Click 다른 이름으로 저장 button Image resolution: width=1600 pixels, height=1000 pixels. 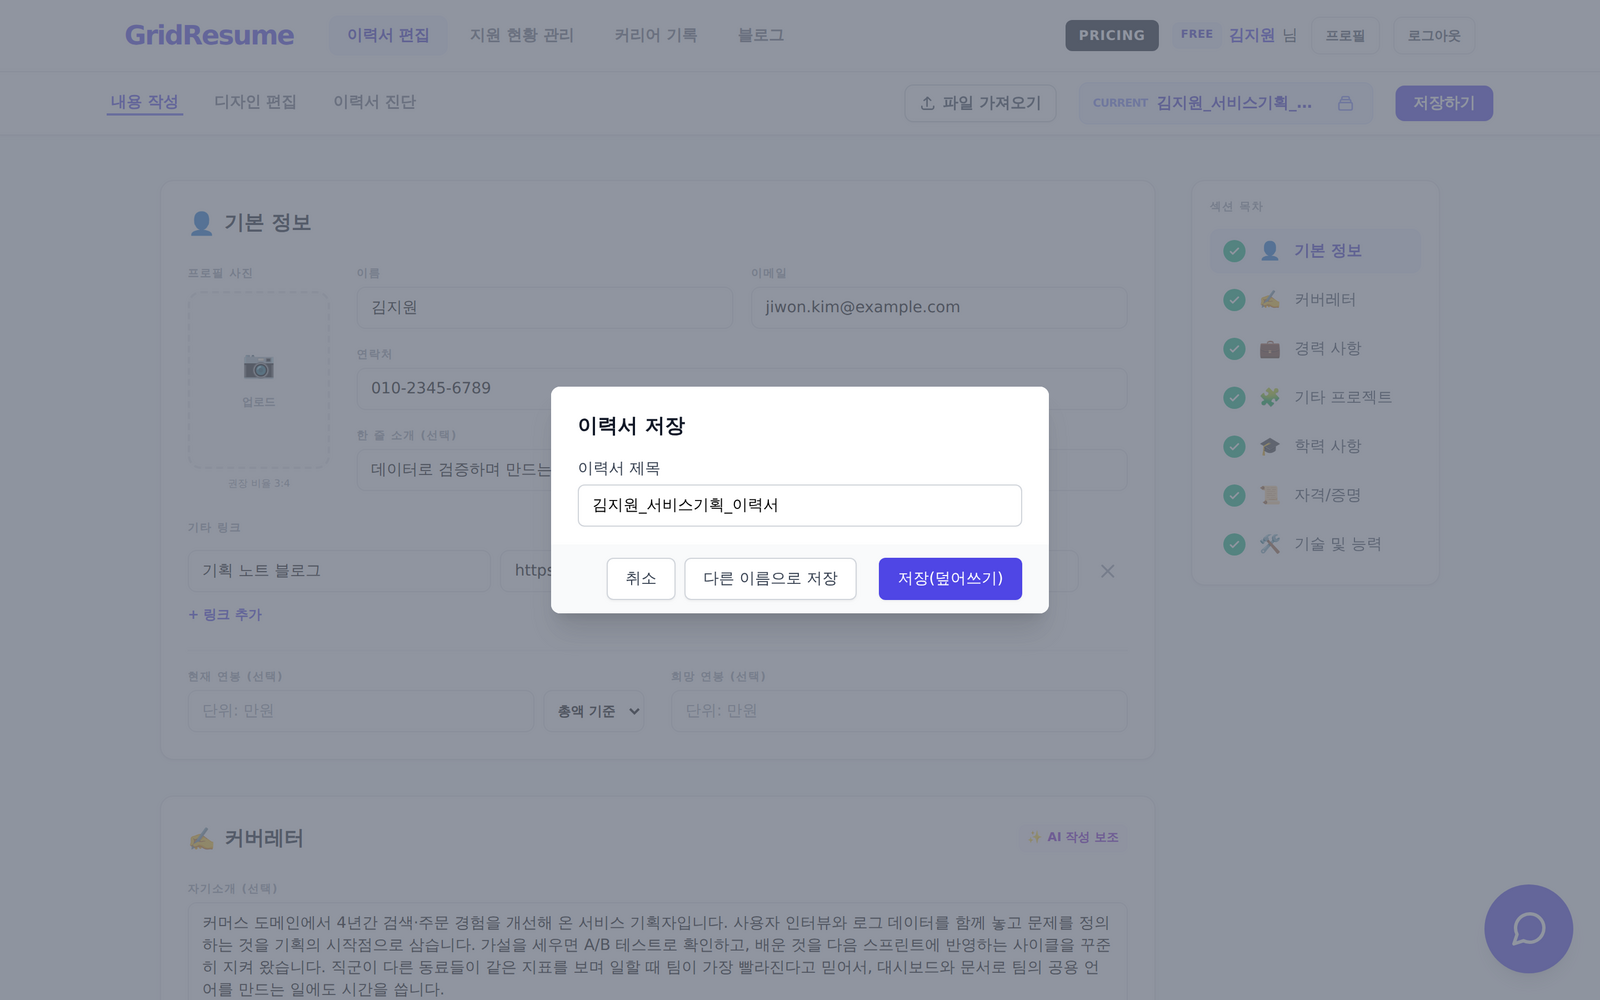[x=770, y=579]
